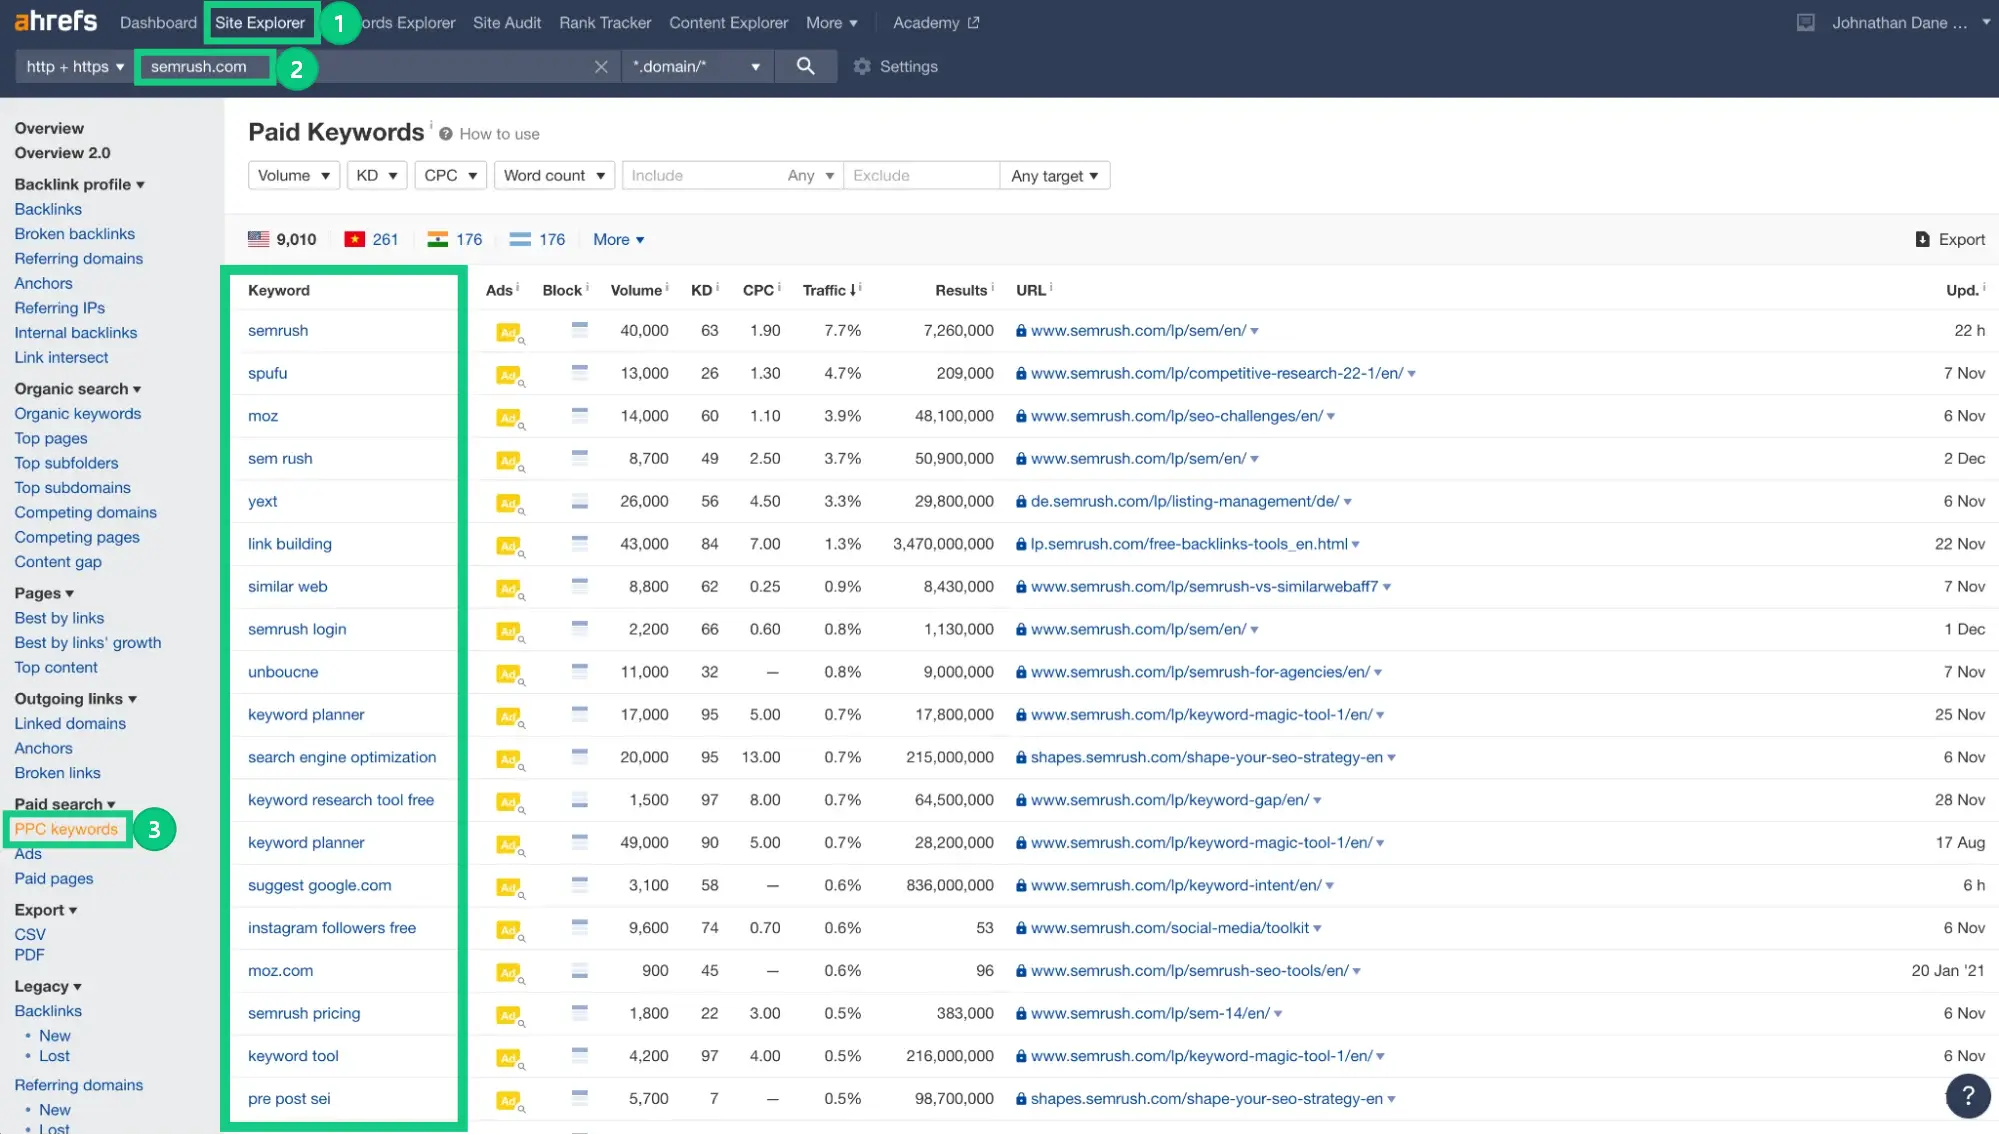The width and height of the screenshot is (1999, 1135).
Task: Open the More menu in top navigation
Action: 831,23
